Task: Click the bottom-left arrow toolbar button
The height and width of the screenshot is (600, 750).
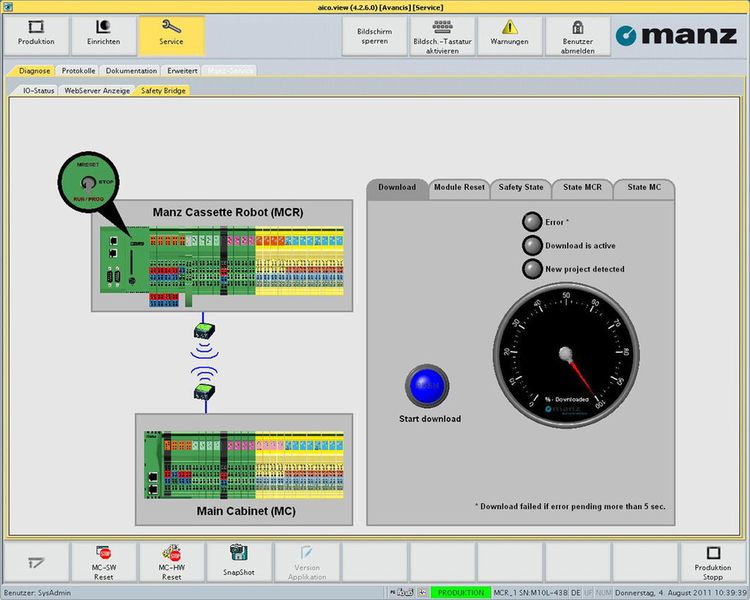Action: point(36,562)
